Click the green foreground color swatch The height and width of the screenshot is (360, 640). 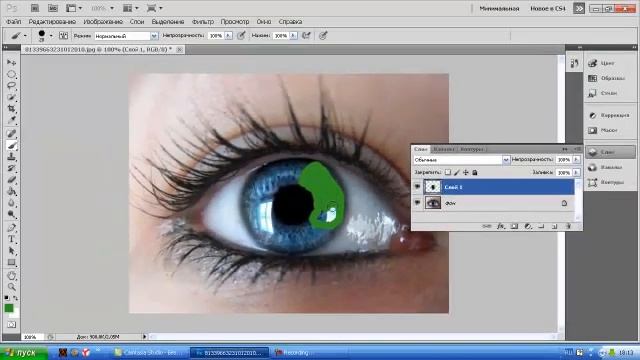click(x=9, y=309)
